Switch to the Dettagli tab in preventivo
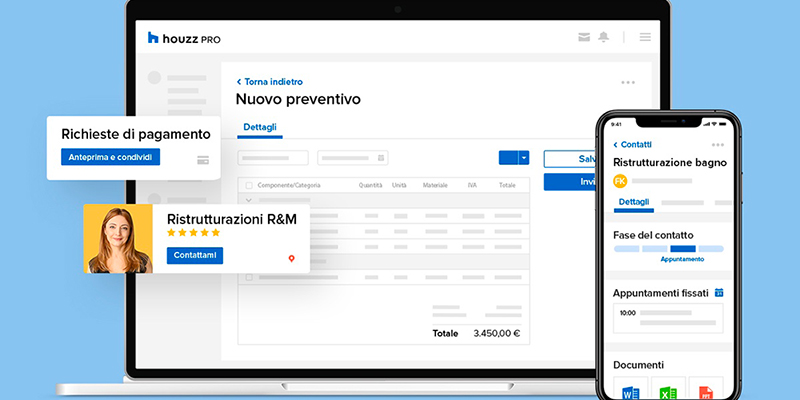The width and height of the screenshot is (800, 400). tap(260, 128)
